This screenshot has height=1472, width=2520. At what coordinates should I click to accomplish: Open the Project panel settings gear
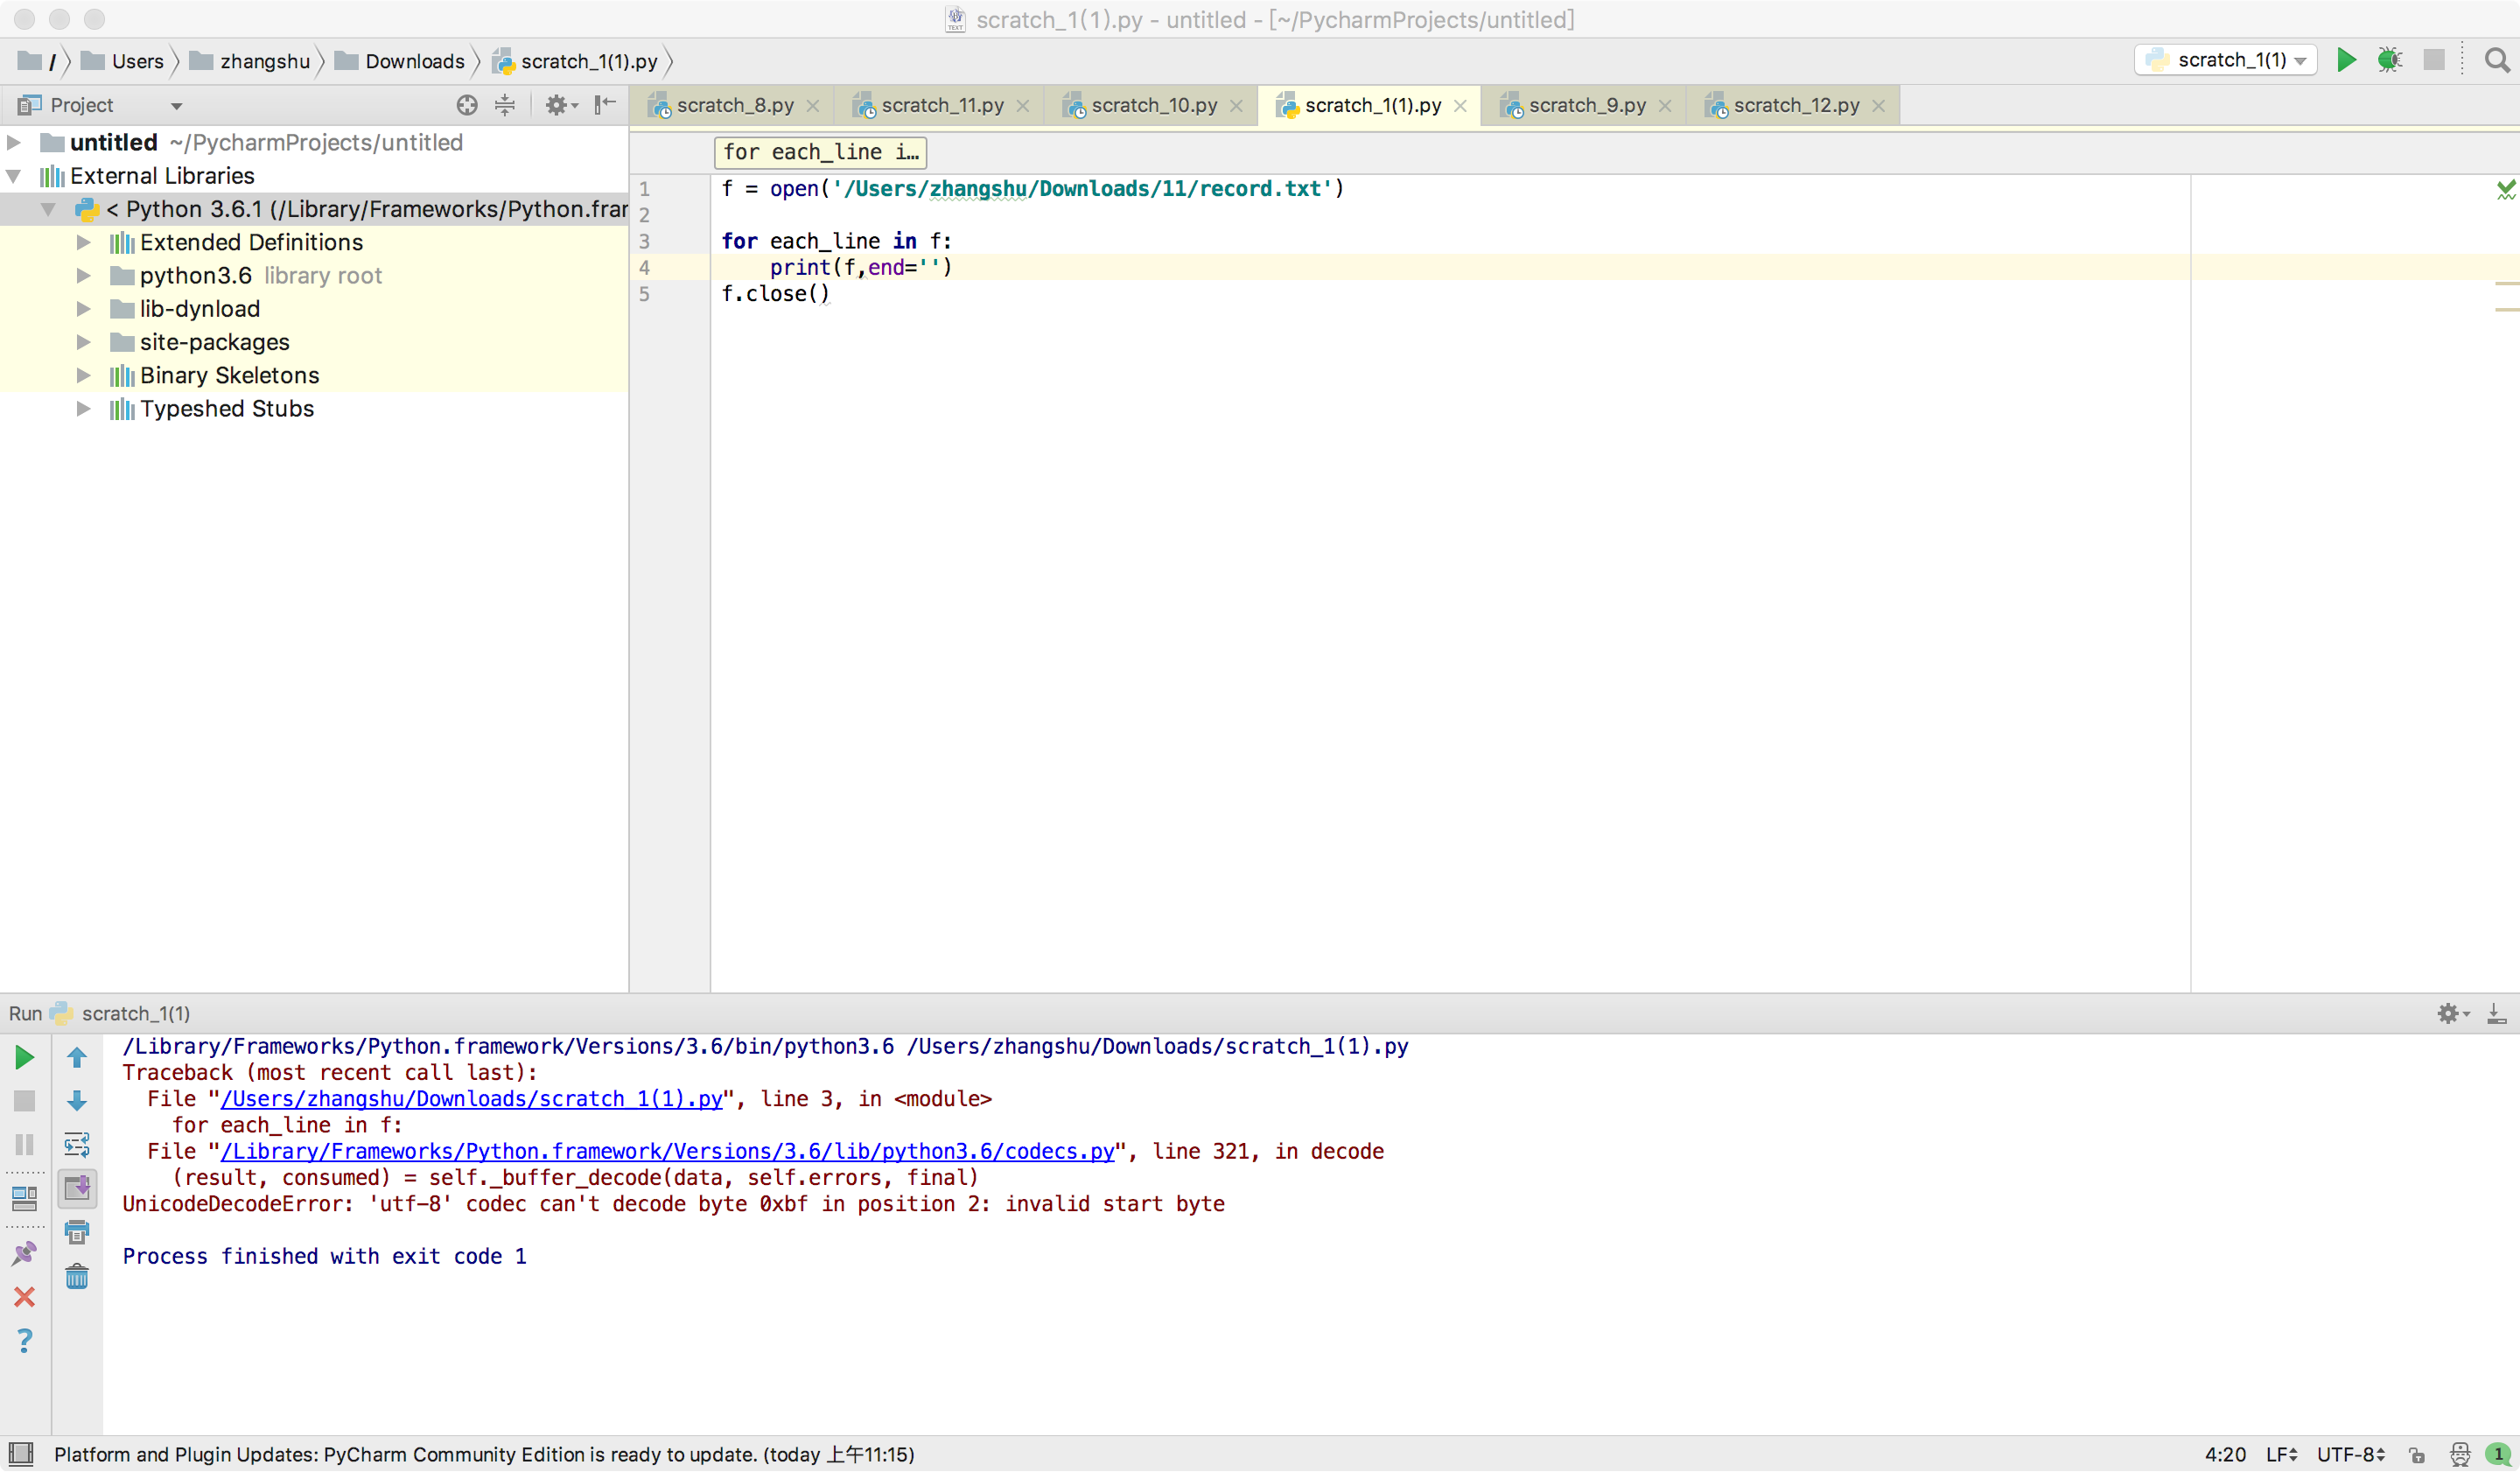560,105
